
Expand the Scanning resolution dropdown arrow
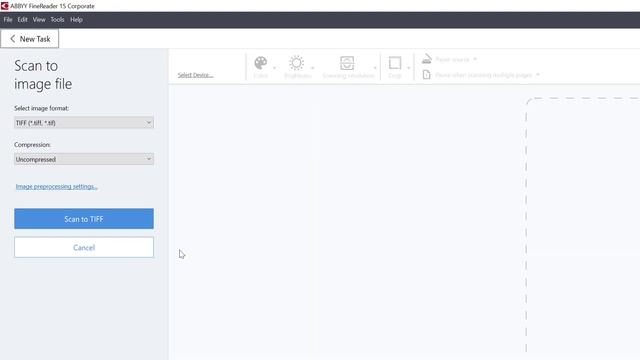coord(375,68)
